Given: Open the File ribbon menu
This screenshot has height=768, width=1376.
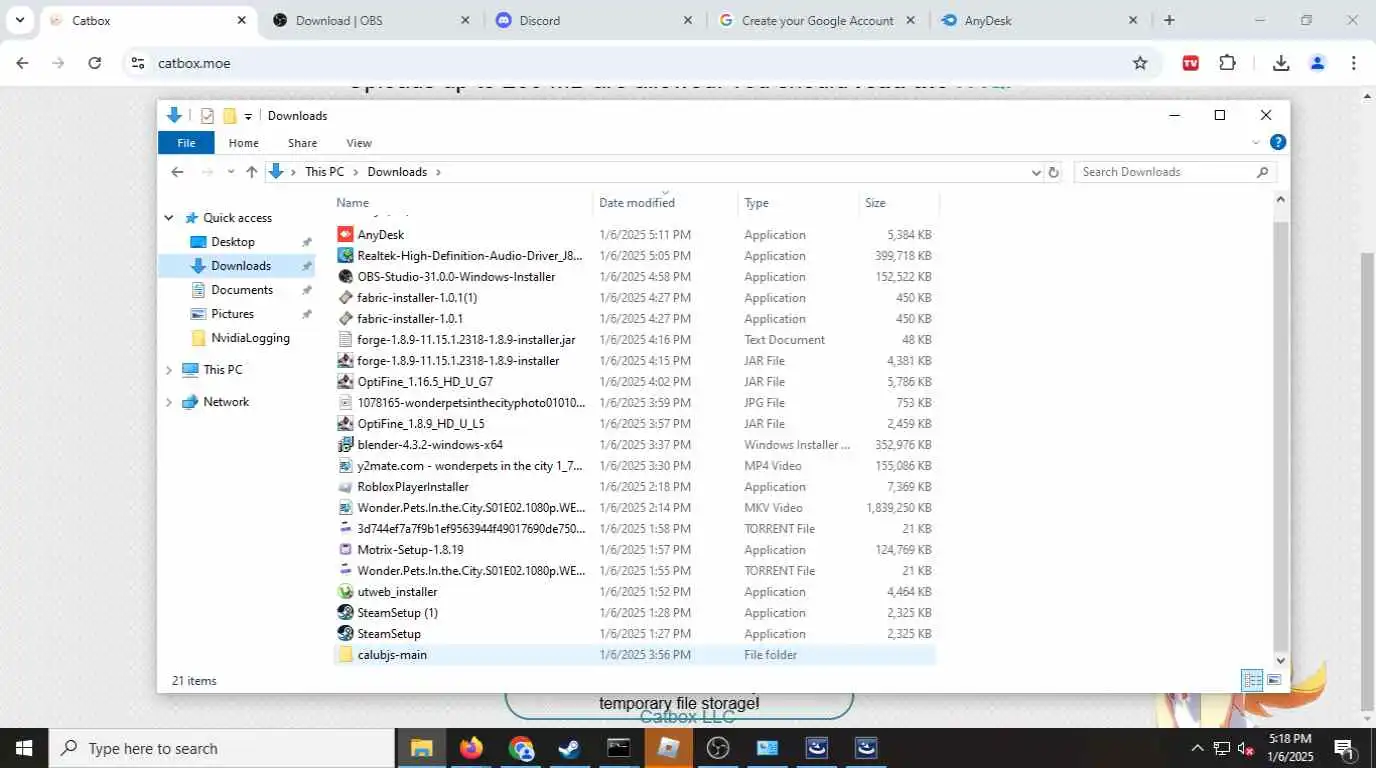Looking at the screenshot, I should pos(186,143).
